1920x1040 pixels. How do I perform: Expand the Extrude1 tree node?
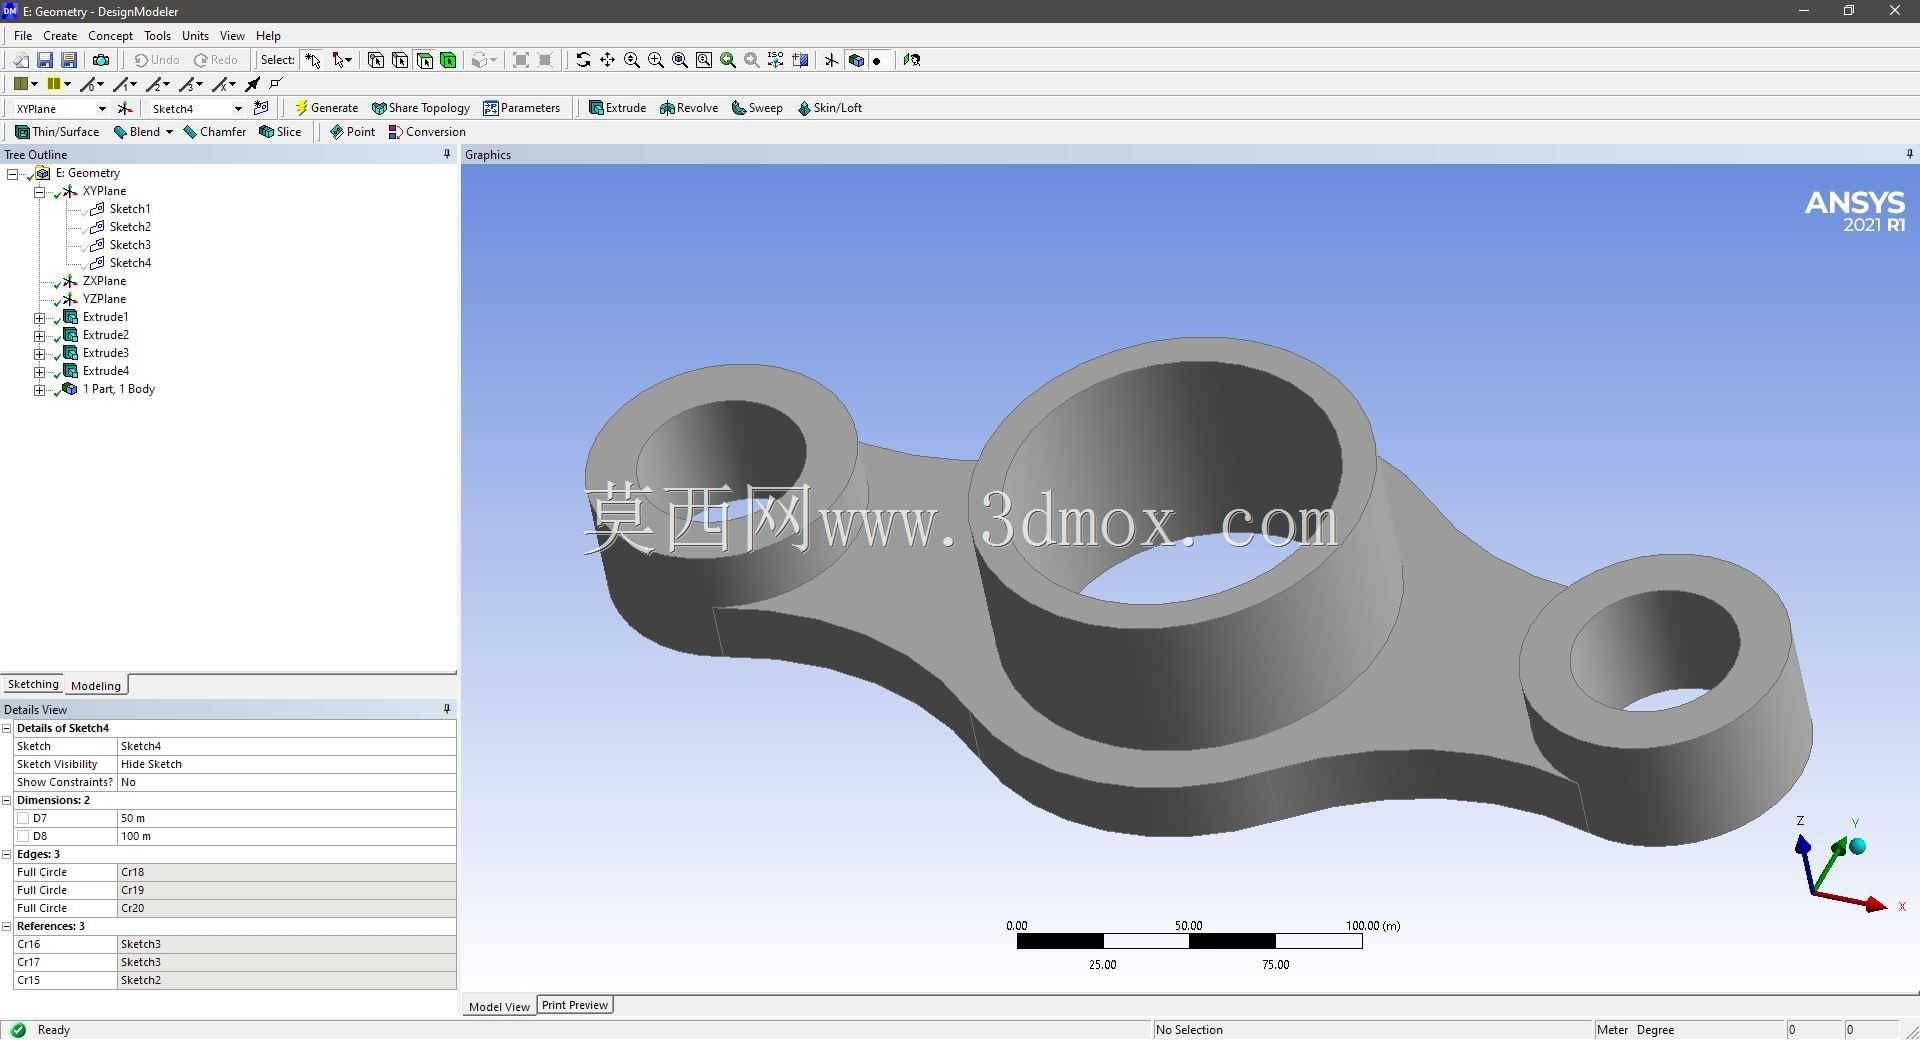40,317
